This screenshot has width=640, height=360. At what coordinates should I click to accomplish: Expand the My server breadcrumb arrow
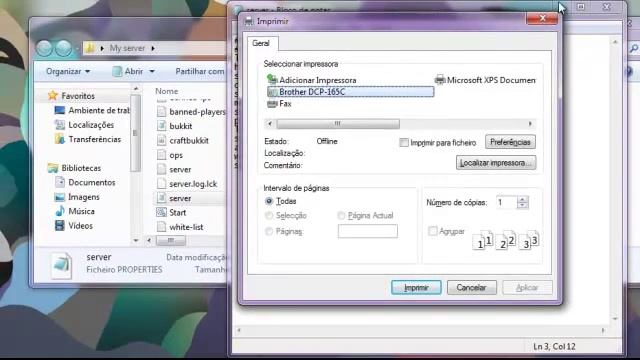153,48
